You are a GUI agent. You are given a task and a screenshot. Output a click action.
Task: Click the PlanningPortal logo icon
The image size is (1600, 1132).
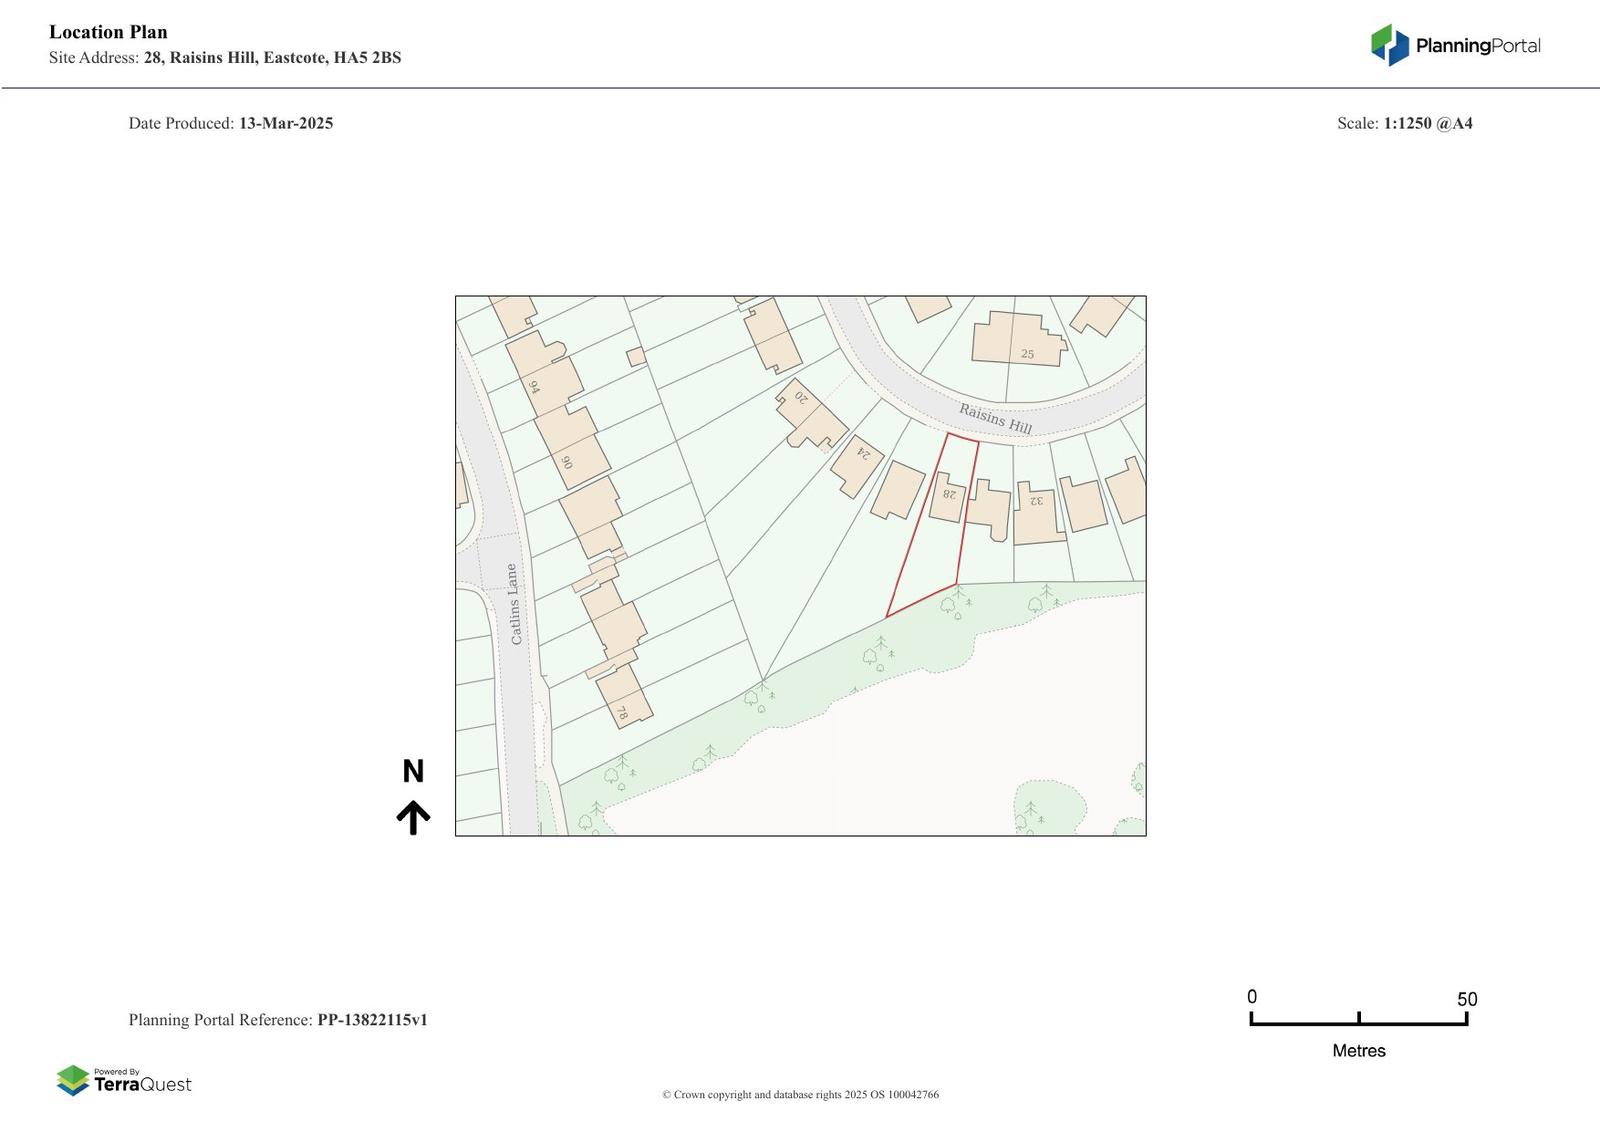[x=1389, y=45]
